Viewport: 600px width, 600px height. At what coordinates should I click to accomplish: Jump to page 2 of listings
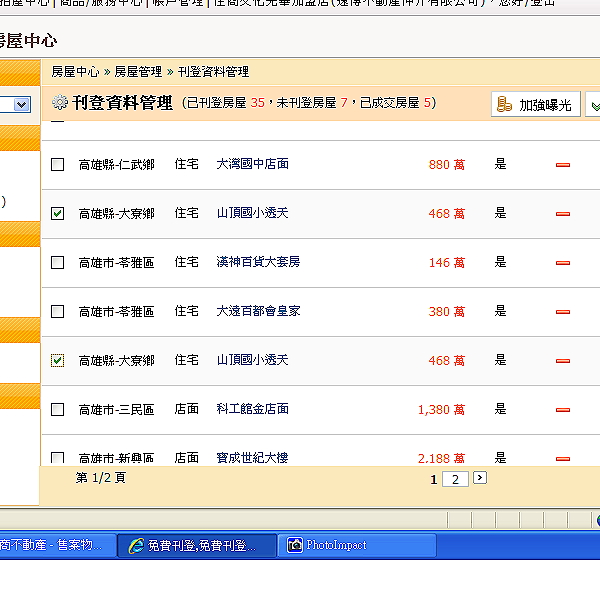click(x=455, y=479)
